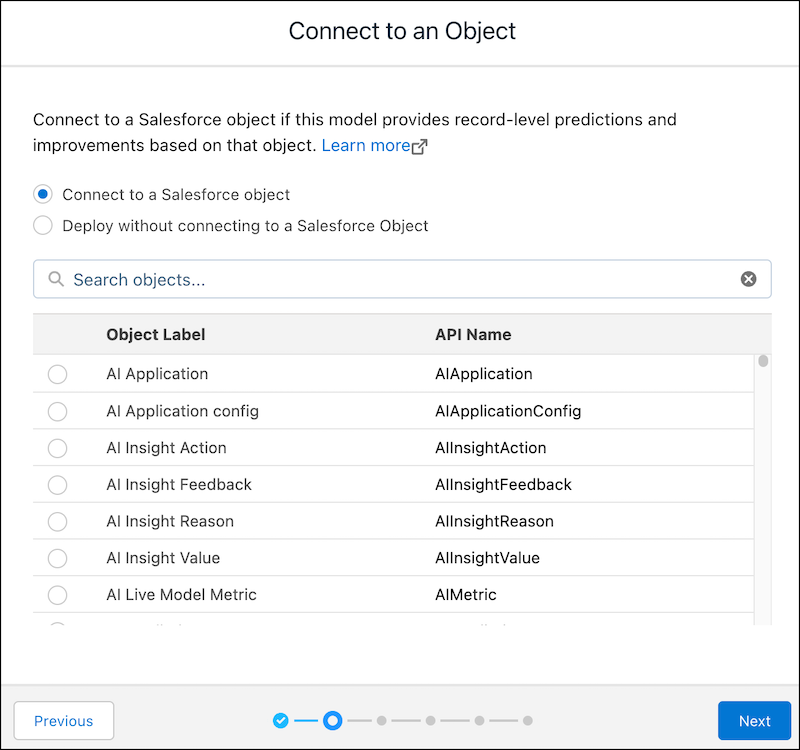
Task: Click the object list scrollbar thumb
Action: 763,361
